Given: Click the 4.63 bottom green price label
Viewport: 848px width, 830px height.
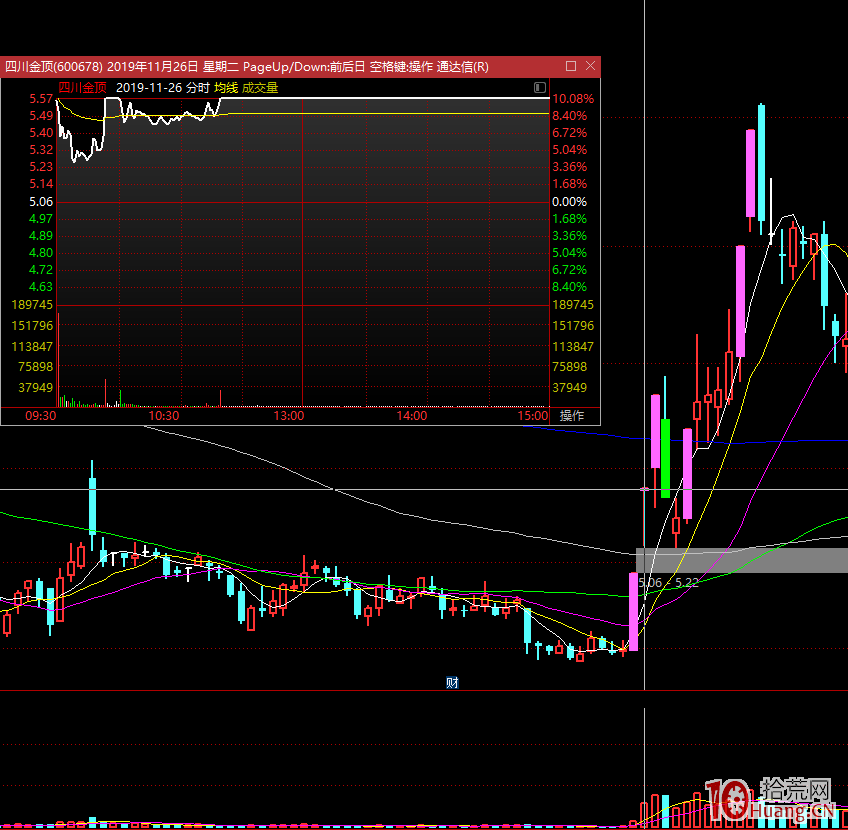Looking at the screenshot, I should [x=41, y=287].
